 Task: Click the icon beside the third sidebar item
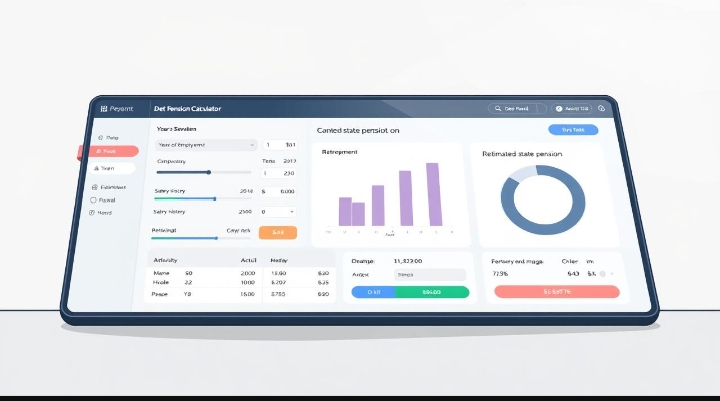[x=97, y=168]
